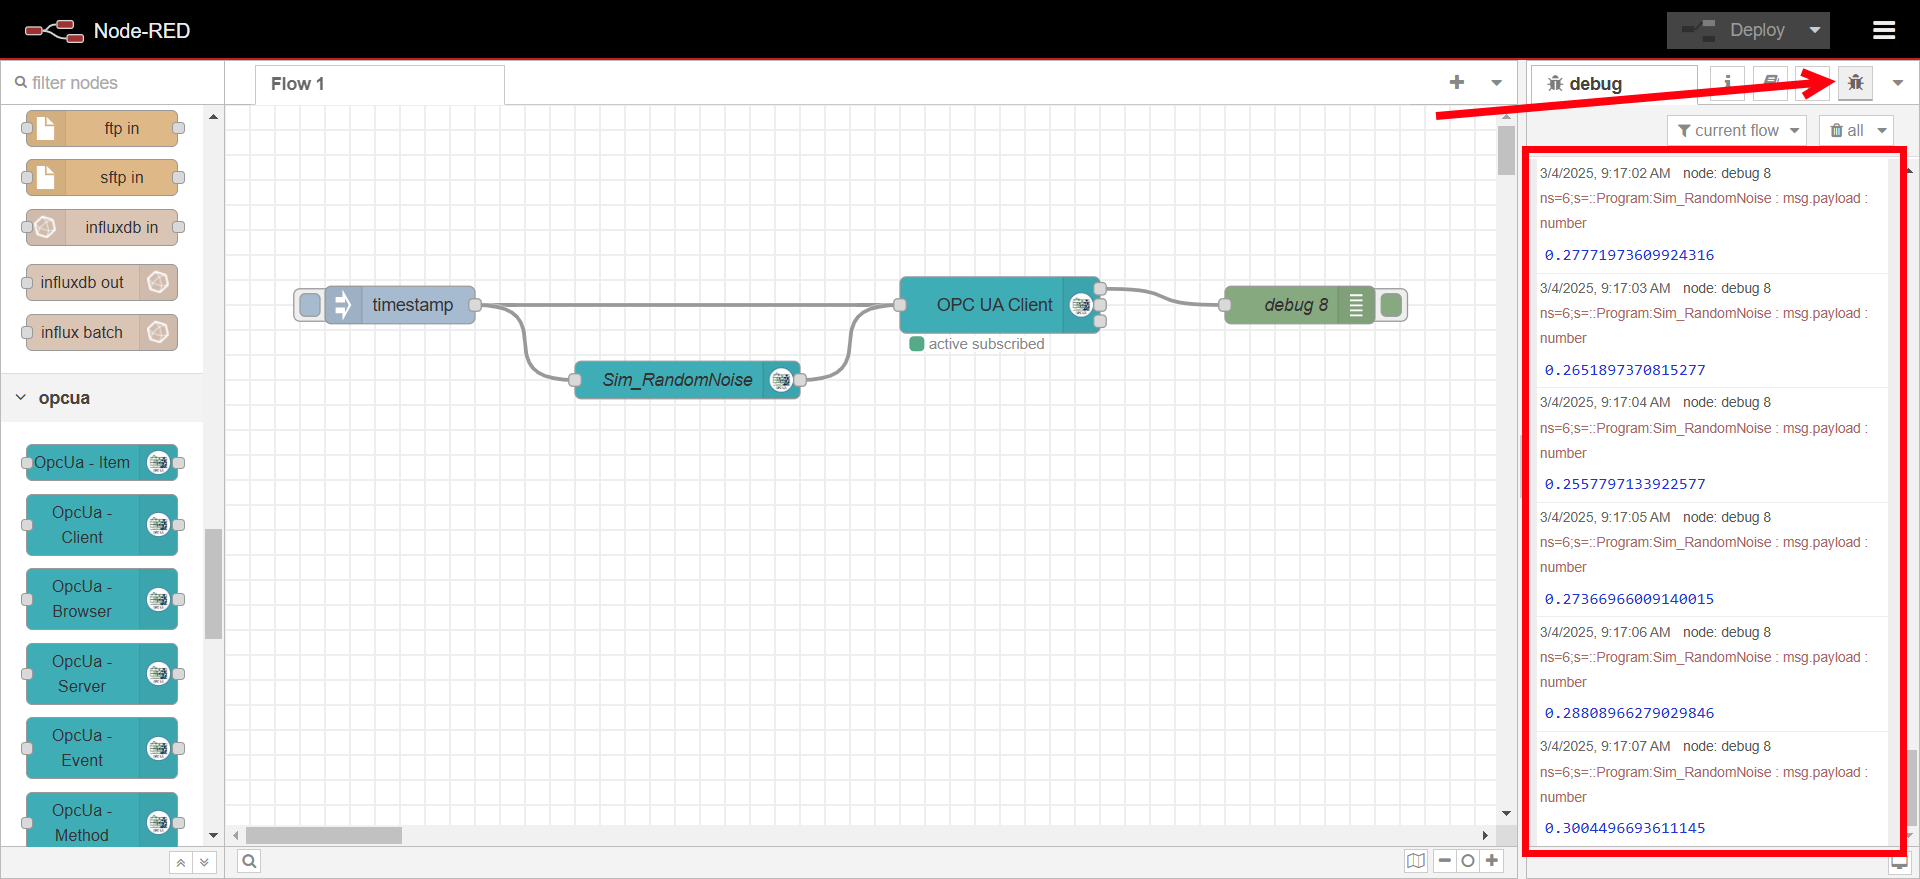This screenshot has width=1920, height=879.
Task: Open the clear all messages dropdown arrow
Action: point(1882,130)
